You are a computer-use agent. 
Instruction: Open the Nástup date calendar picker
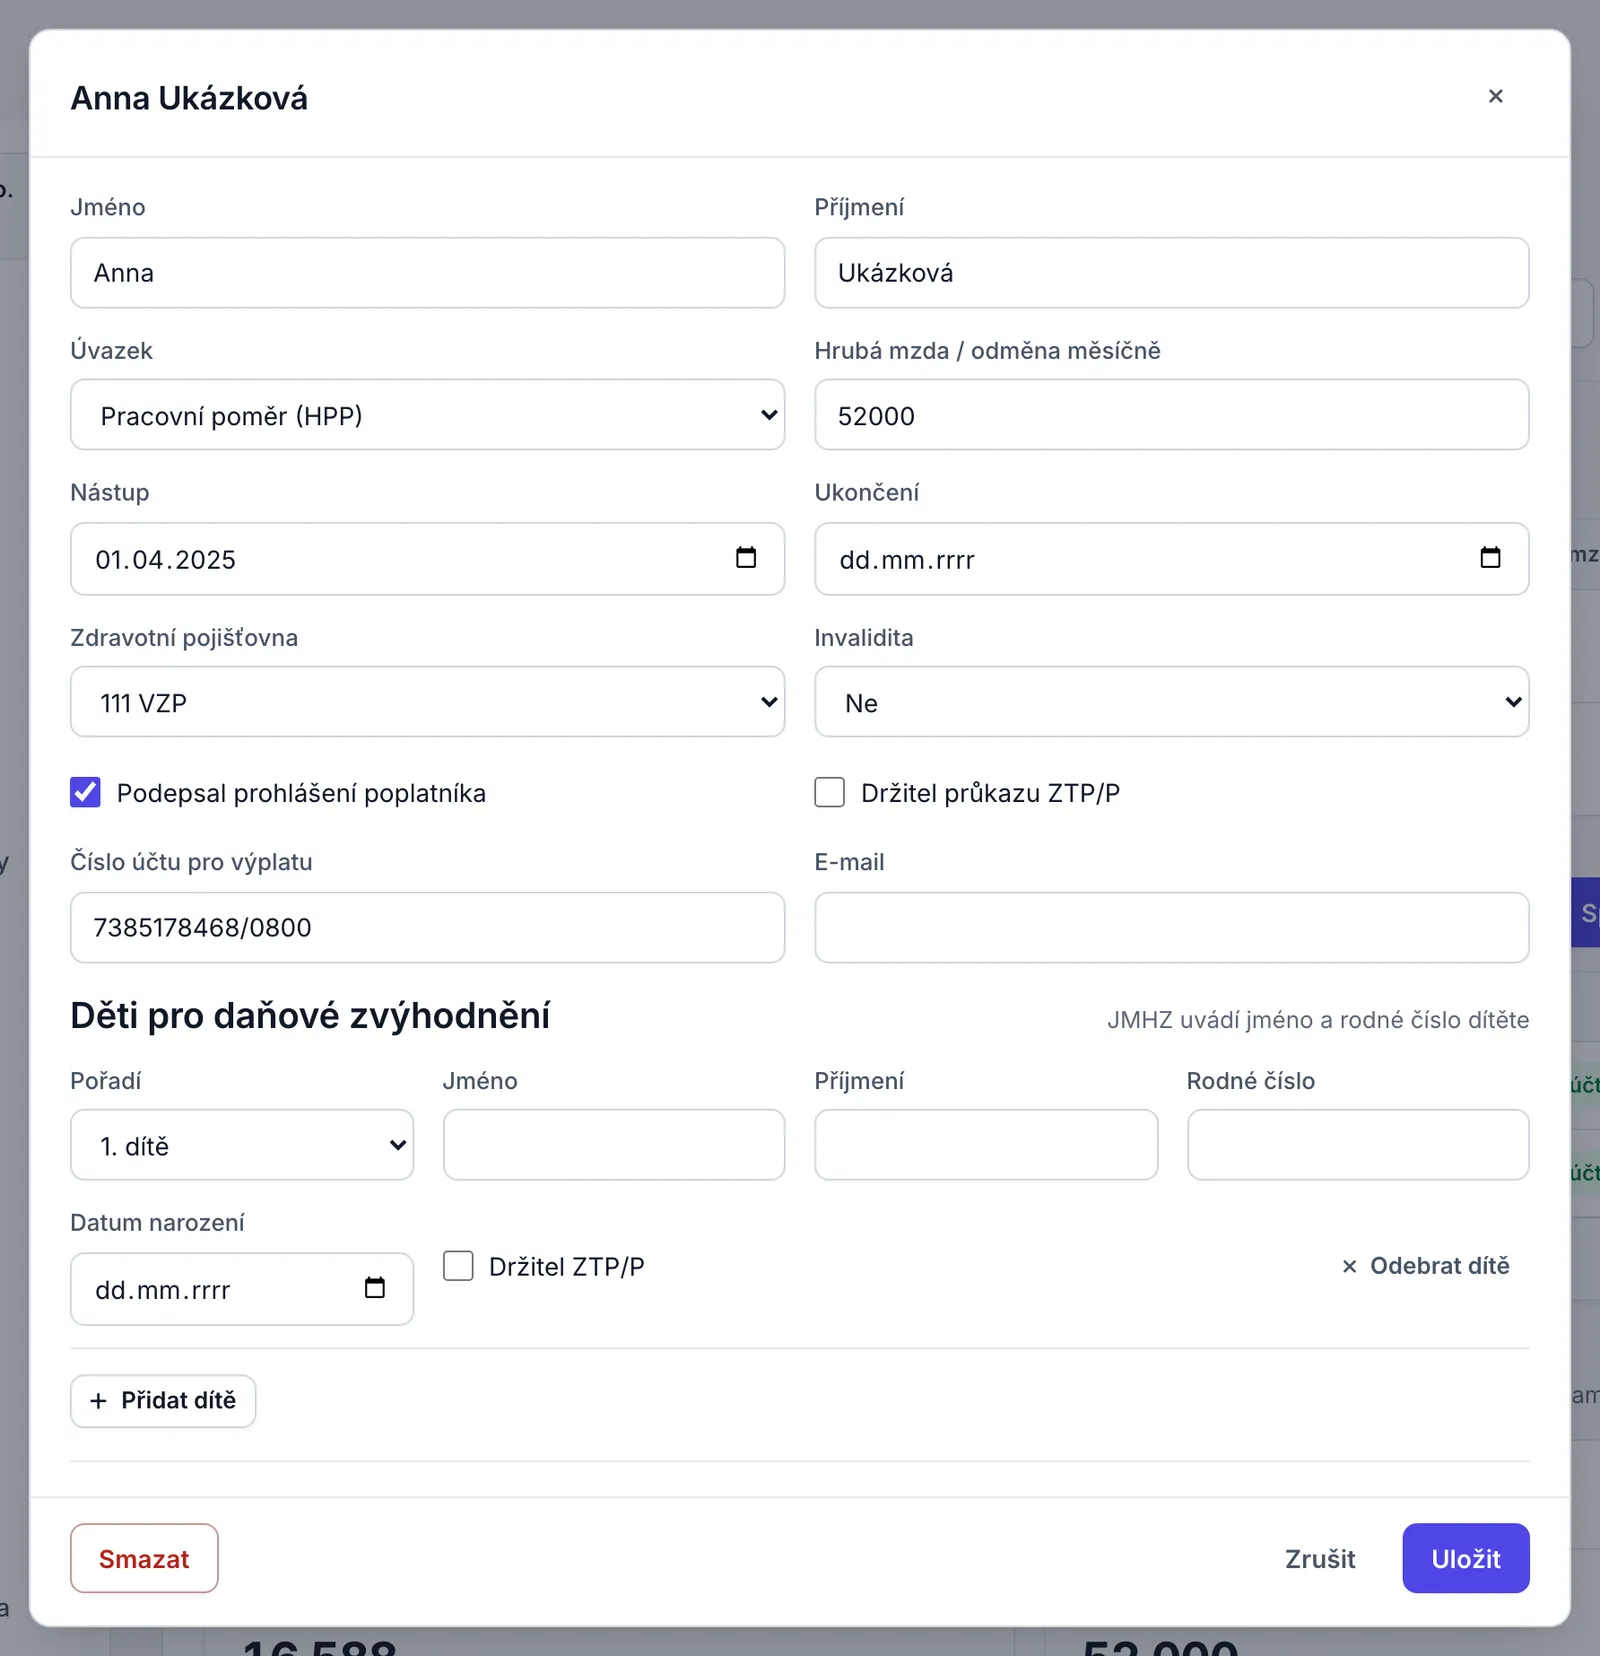[x=746, y=558]
